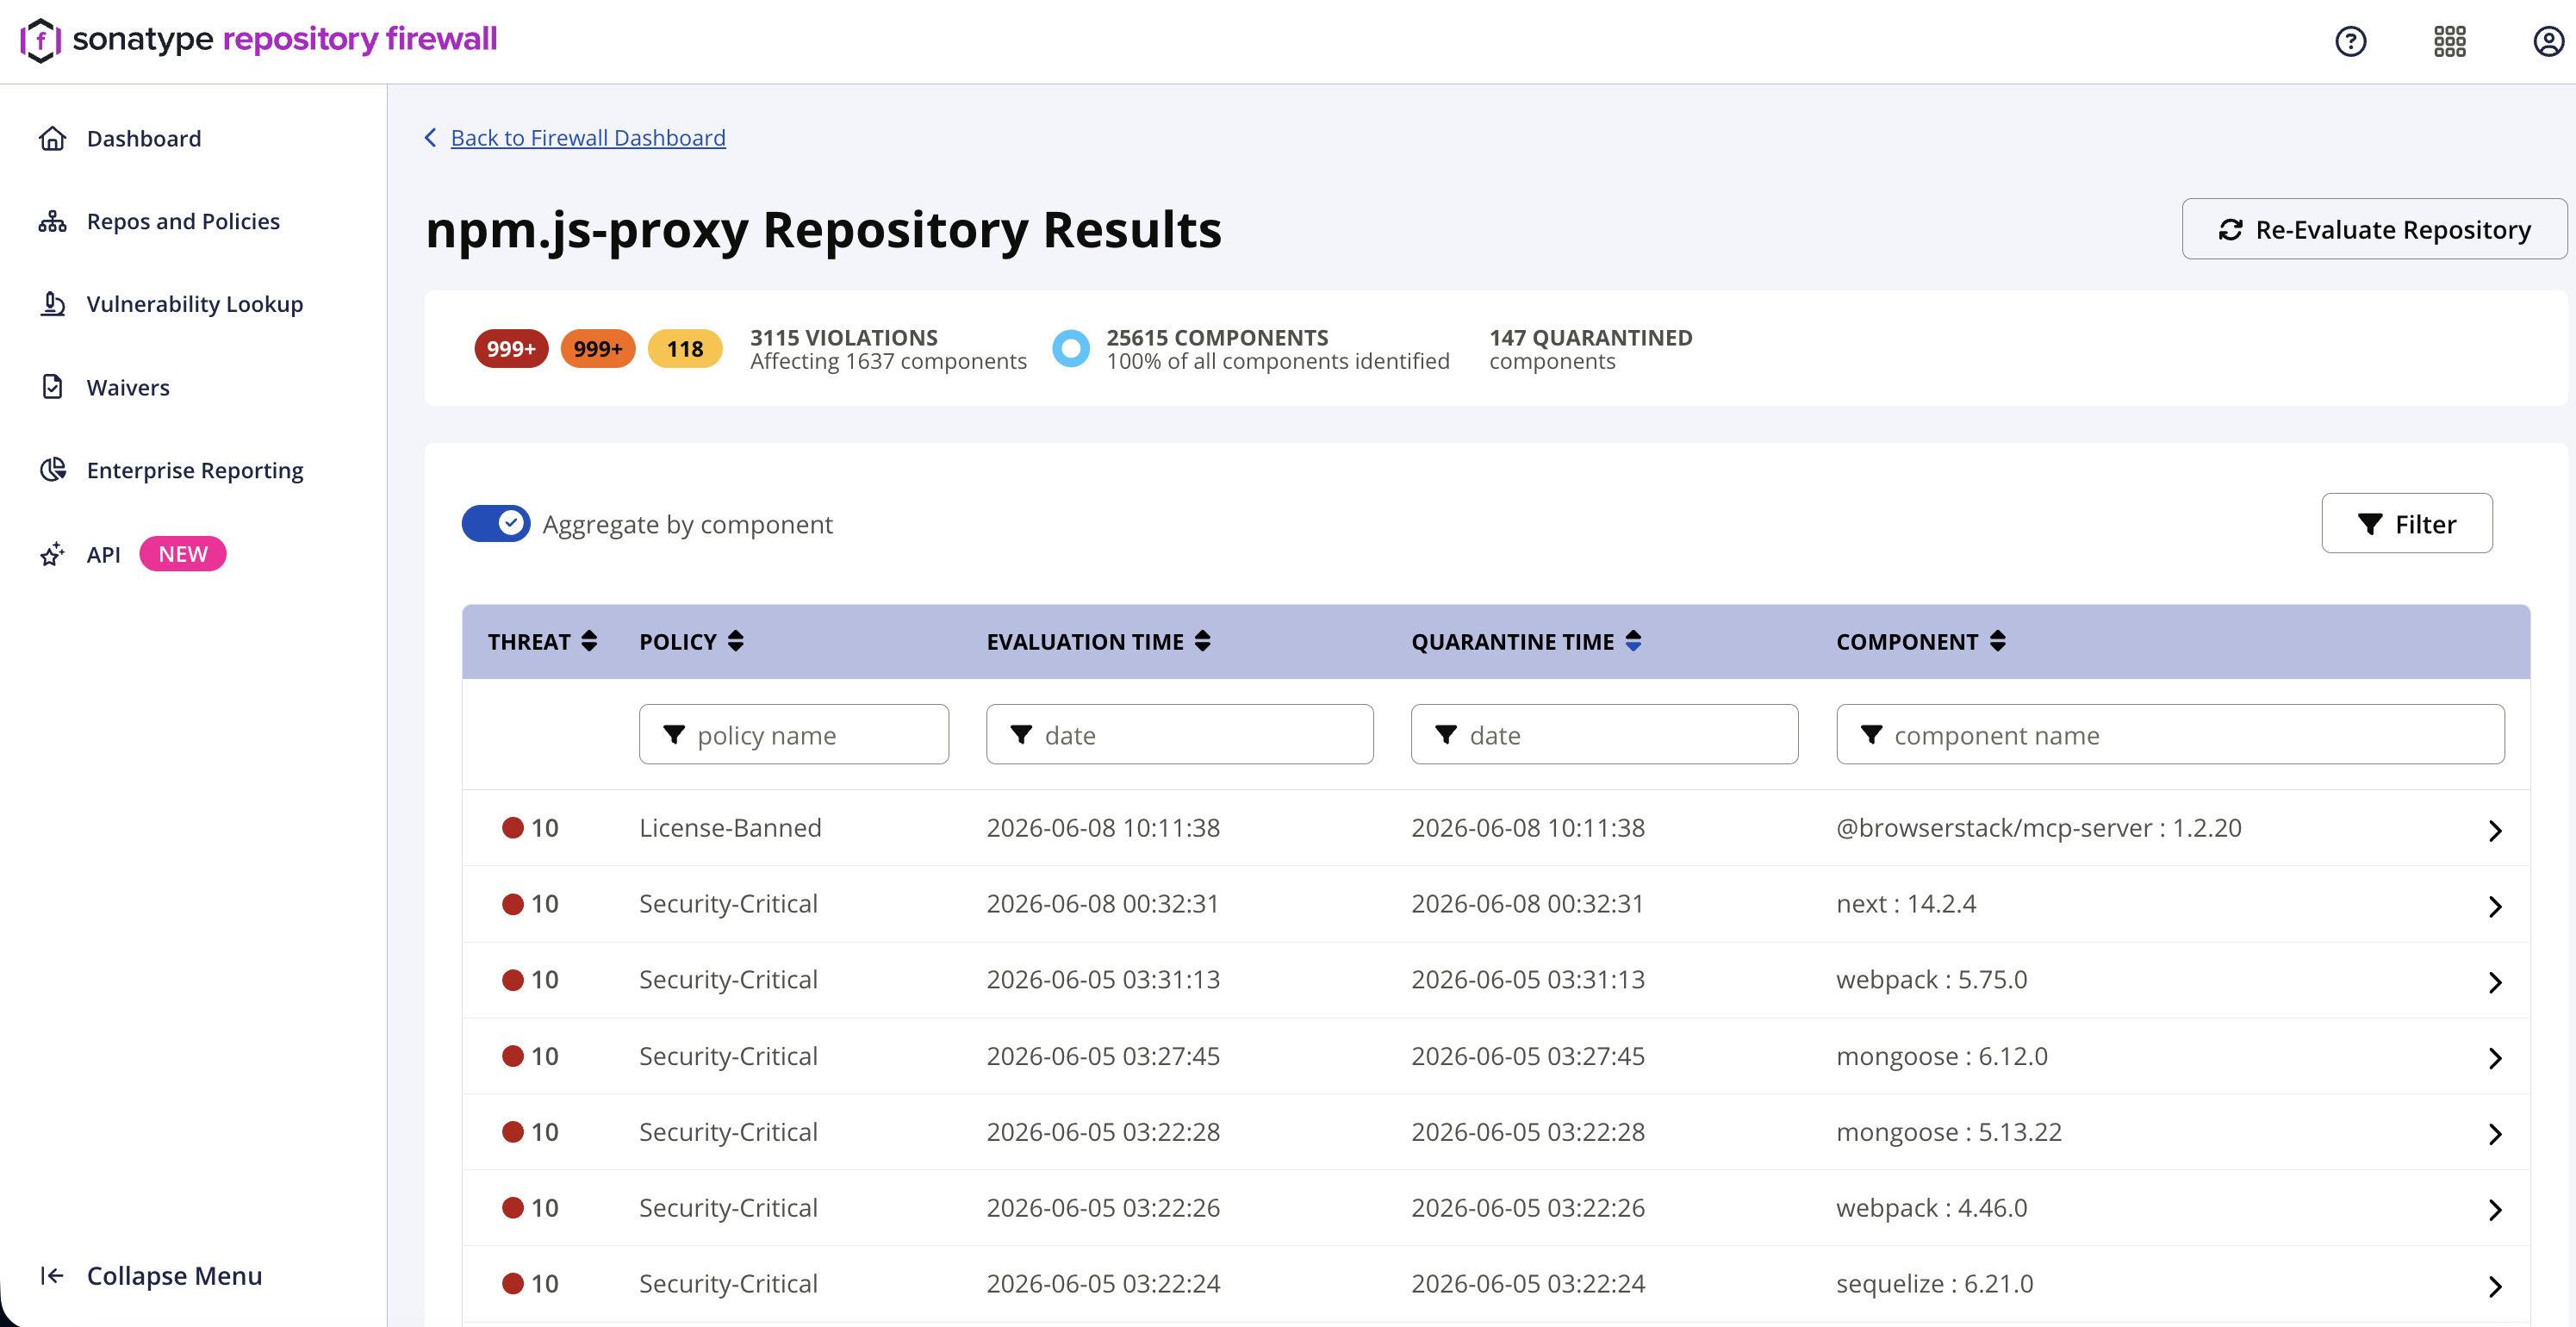
Task: Expand the webpack : 4.46.0 row chevron
Action: [2494, 1210]
